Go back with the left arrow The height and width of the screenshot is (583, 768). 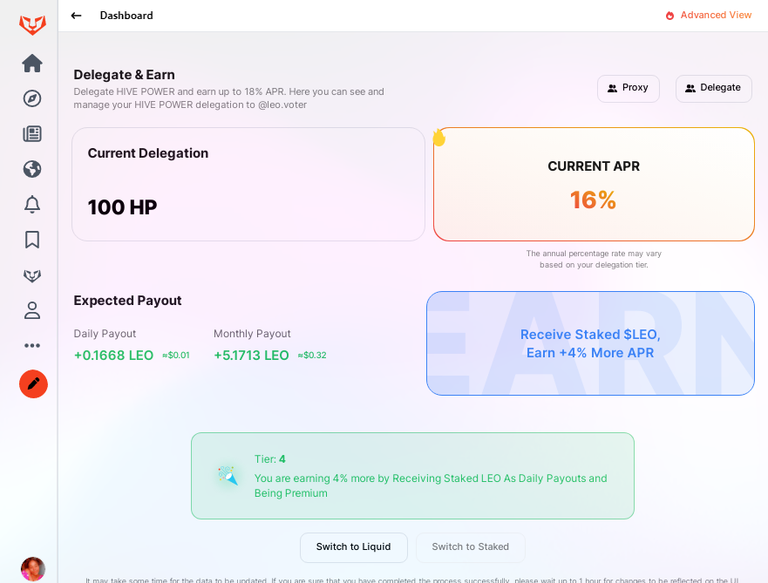(76, 16)
